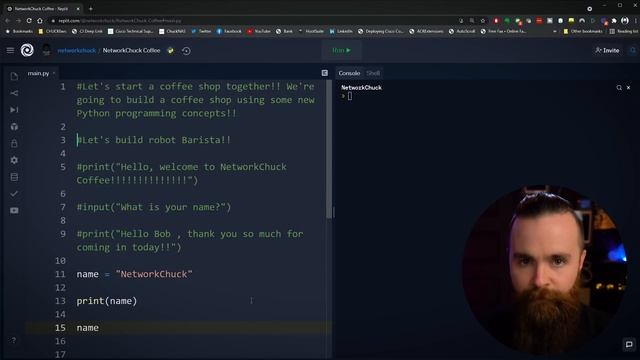
Task: Close the NetworkChuck Coffee browser tab
Action: click(78, 9)
